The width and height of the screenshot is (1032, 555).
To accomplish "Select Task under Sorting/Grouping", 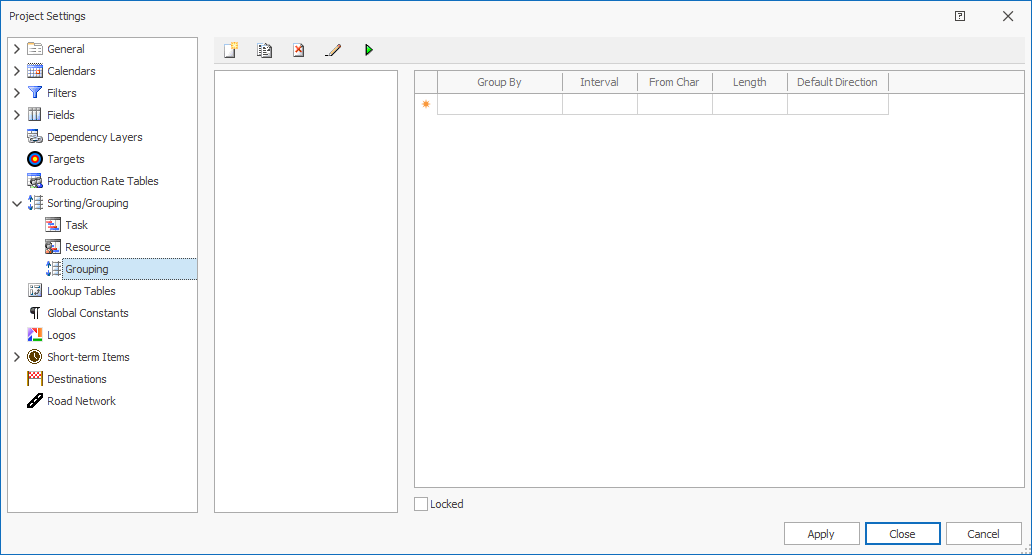I will [x=76, y=225].
